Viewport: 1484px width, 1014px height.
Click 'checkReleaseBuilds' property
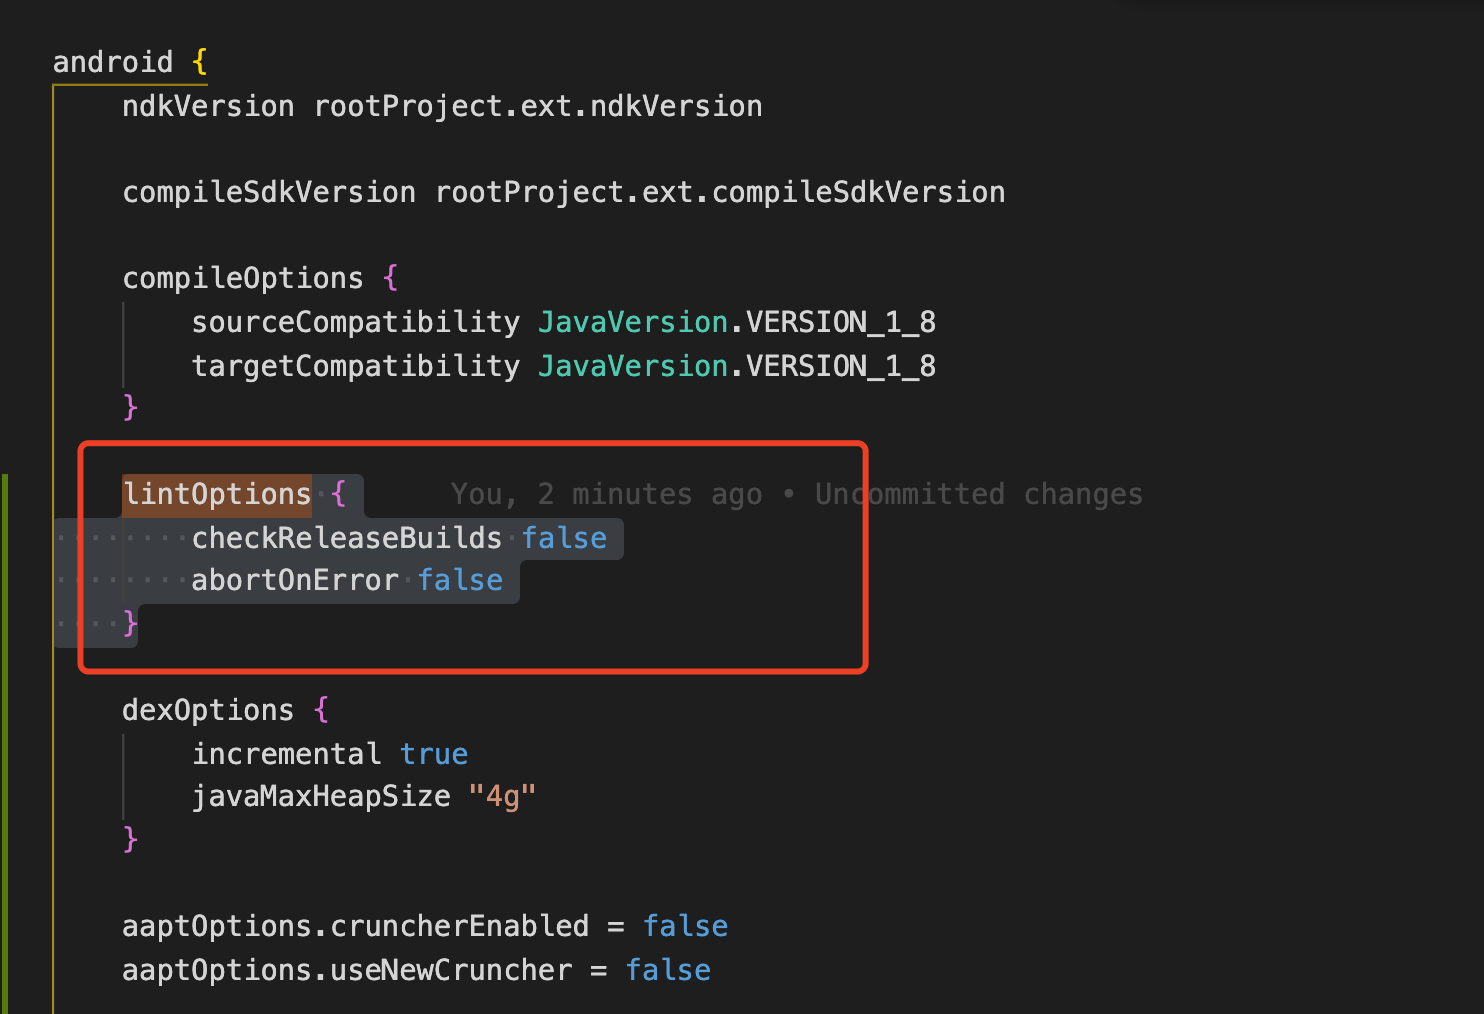(x=347, y=538)
